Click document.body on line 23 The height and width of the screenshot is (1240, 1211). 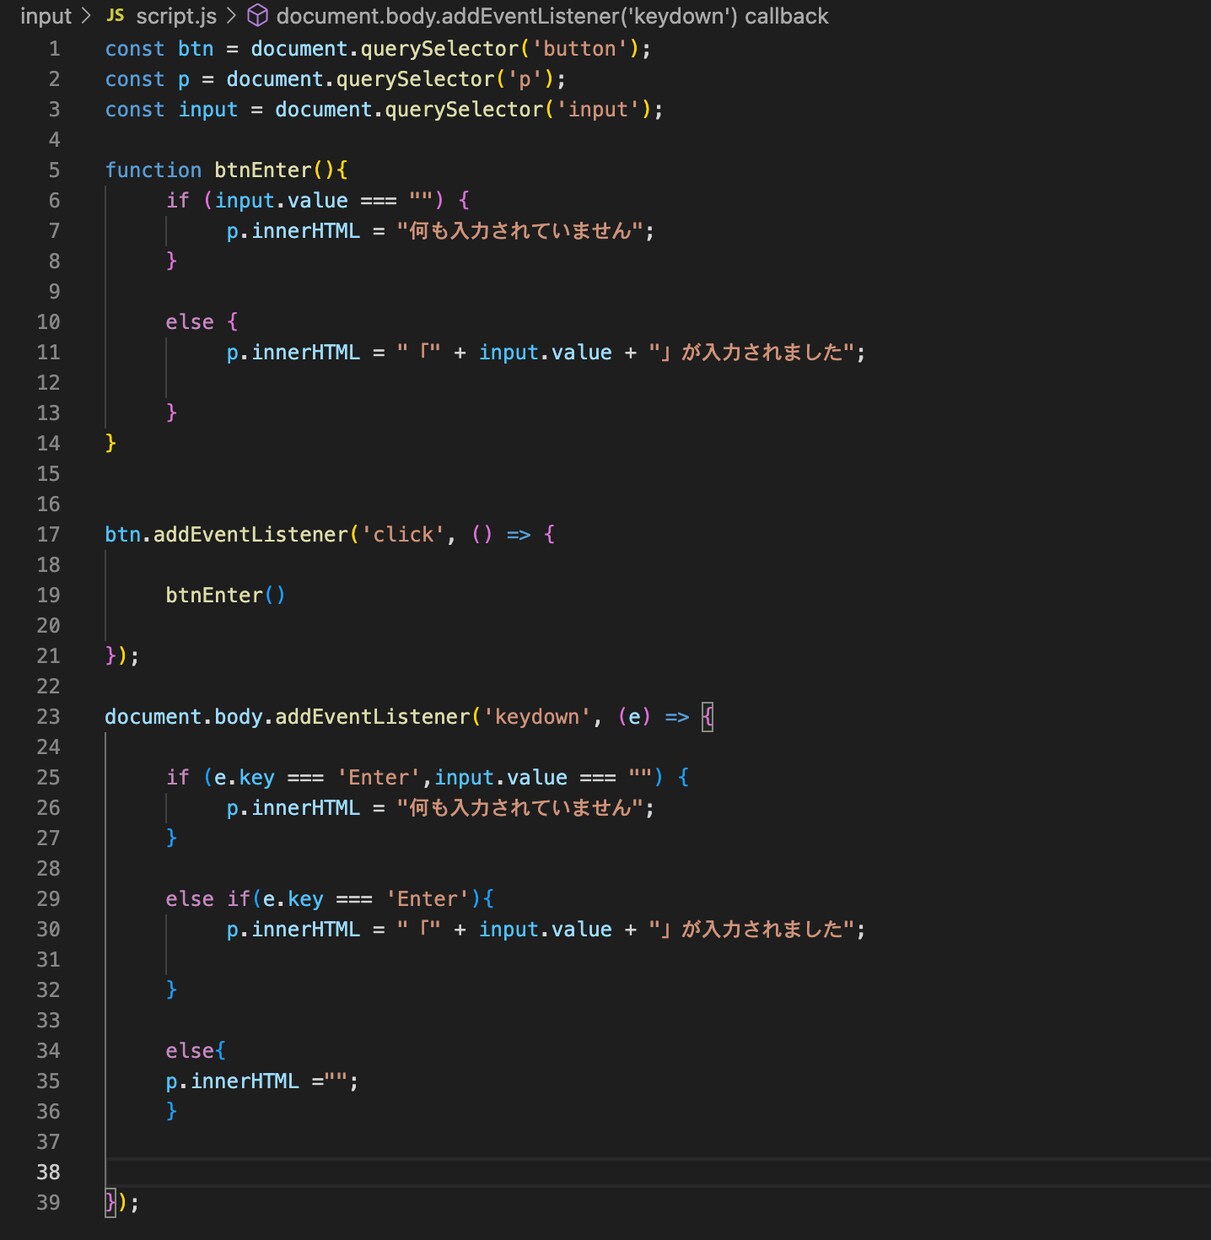(184, 717)
